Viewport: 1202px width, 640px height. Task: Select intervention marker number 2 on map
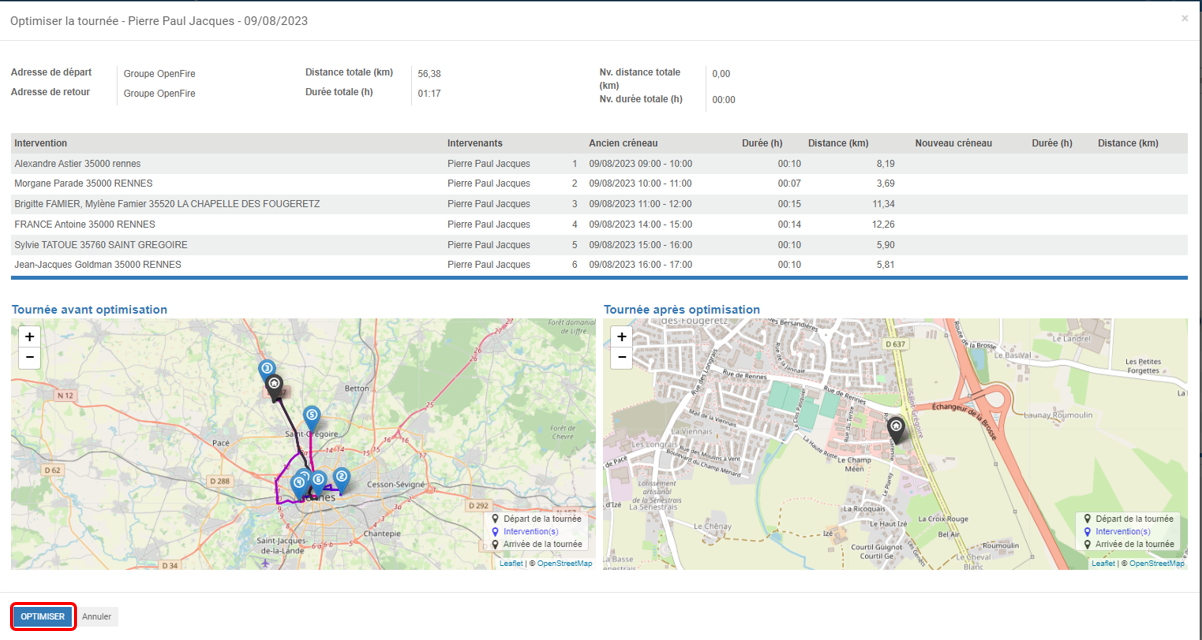(x=341, y=479)
